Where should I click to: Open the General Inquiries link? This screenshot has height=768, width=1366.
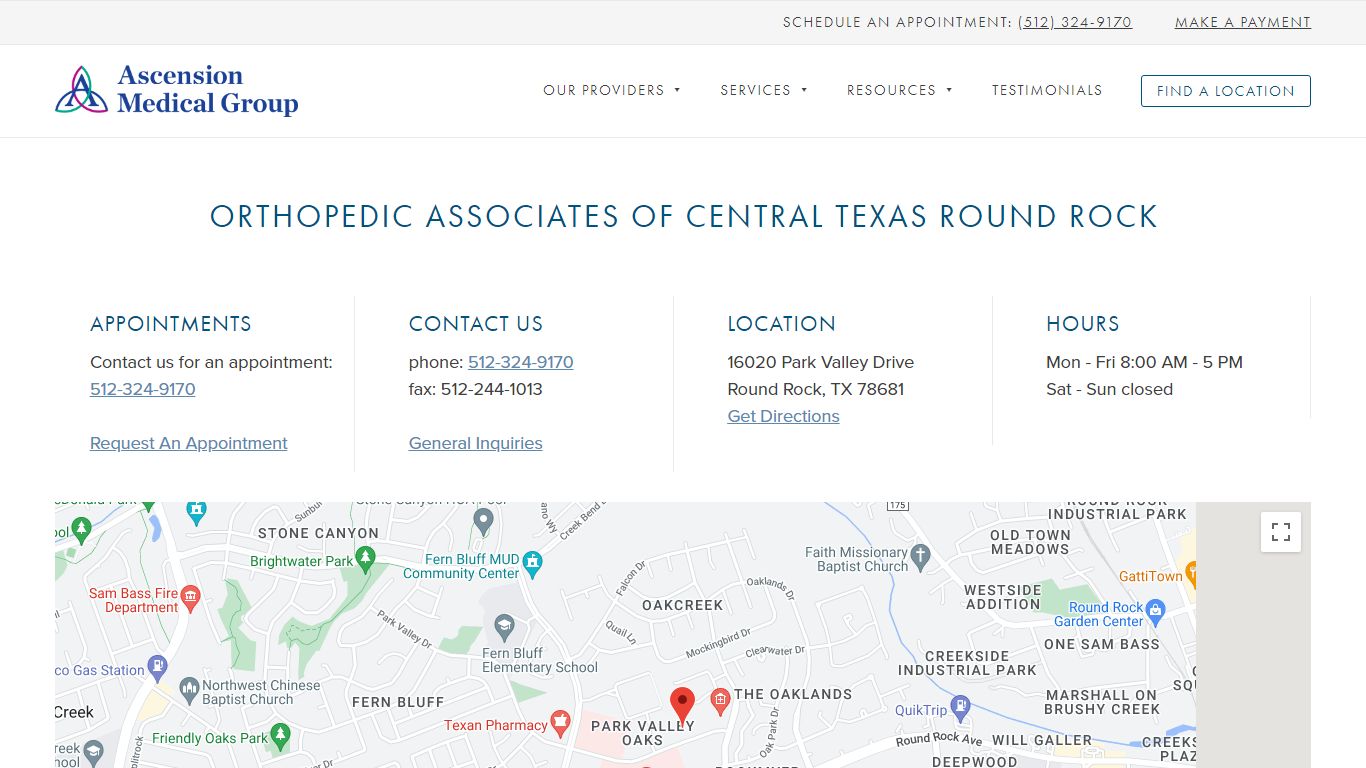coord(476,443)
